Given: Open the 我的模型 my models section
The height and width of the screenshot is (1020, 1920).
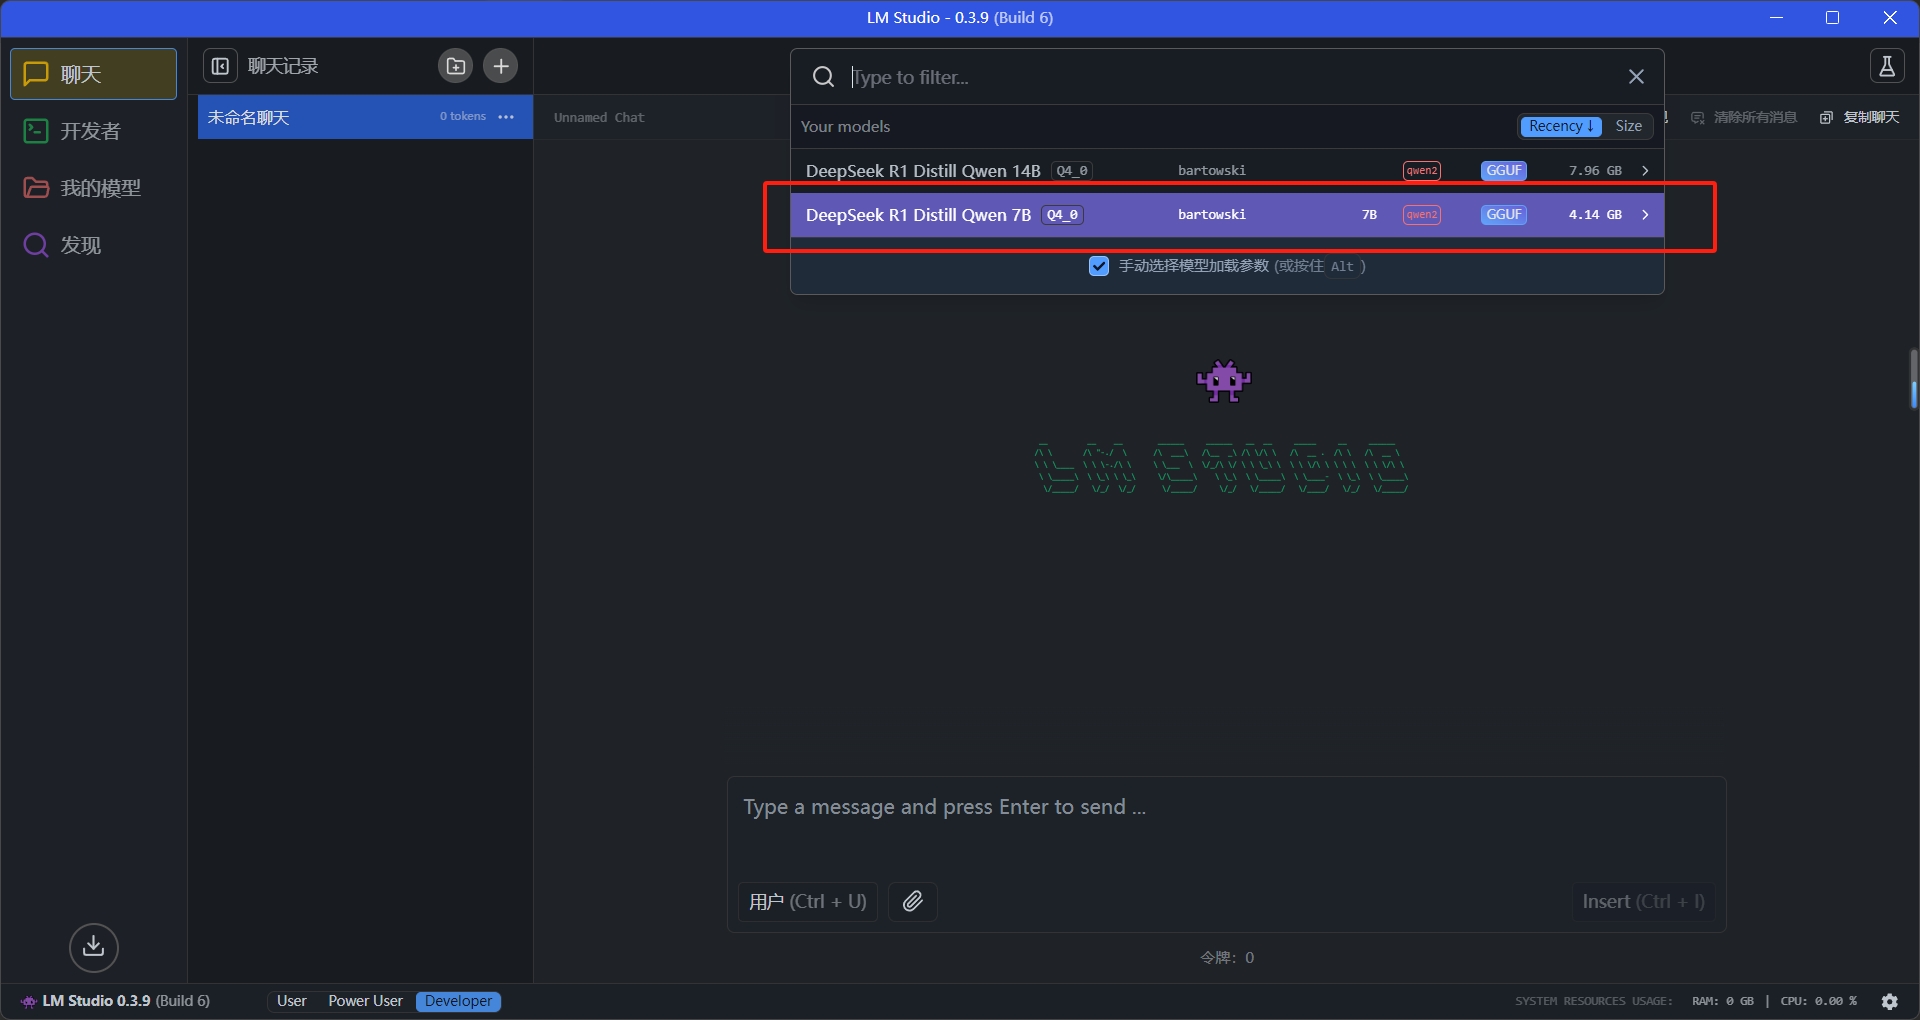Looking at the screenshot, I should click(93, 188).
